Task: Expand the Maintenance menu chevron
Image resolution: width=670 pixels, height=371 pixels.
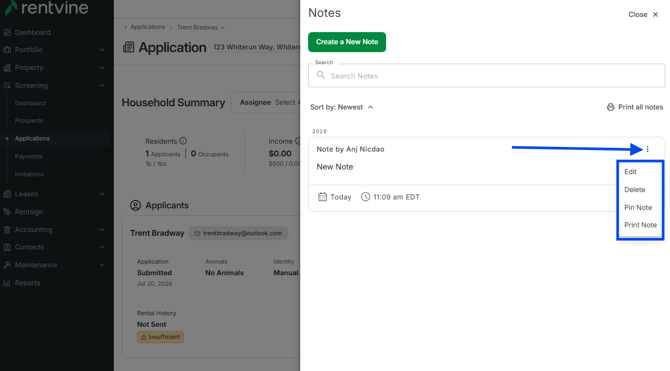Action: pyautogui.click(x=102, y=265)
